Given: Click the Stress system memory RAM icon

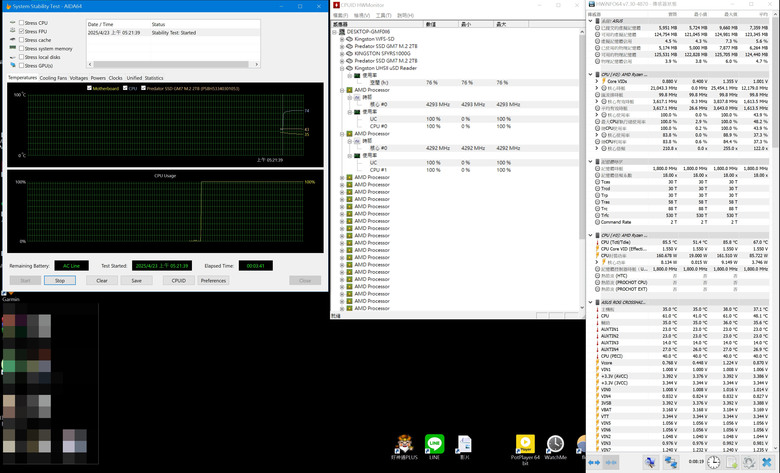Looking at the screenshot, I should point(12,48).
